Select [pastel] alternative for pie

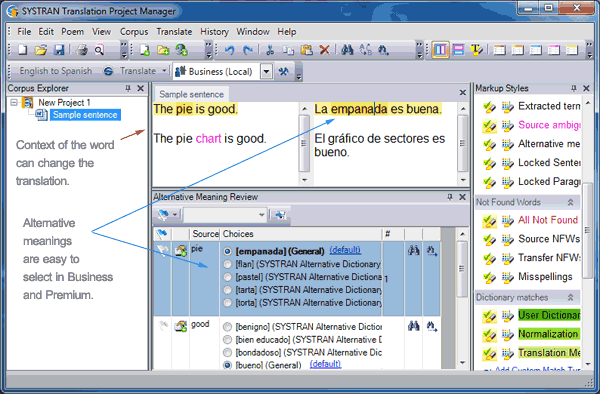coord(227,277)
